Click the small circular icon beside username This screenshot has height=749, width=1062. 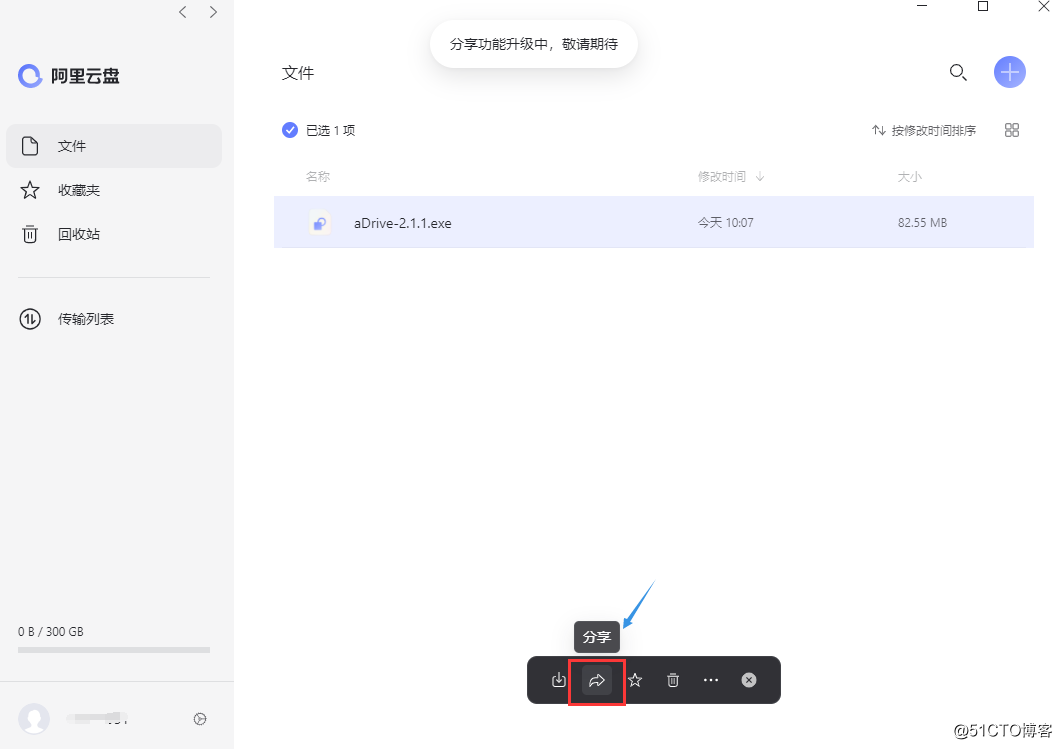200,719
